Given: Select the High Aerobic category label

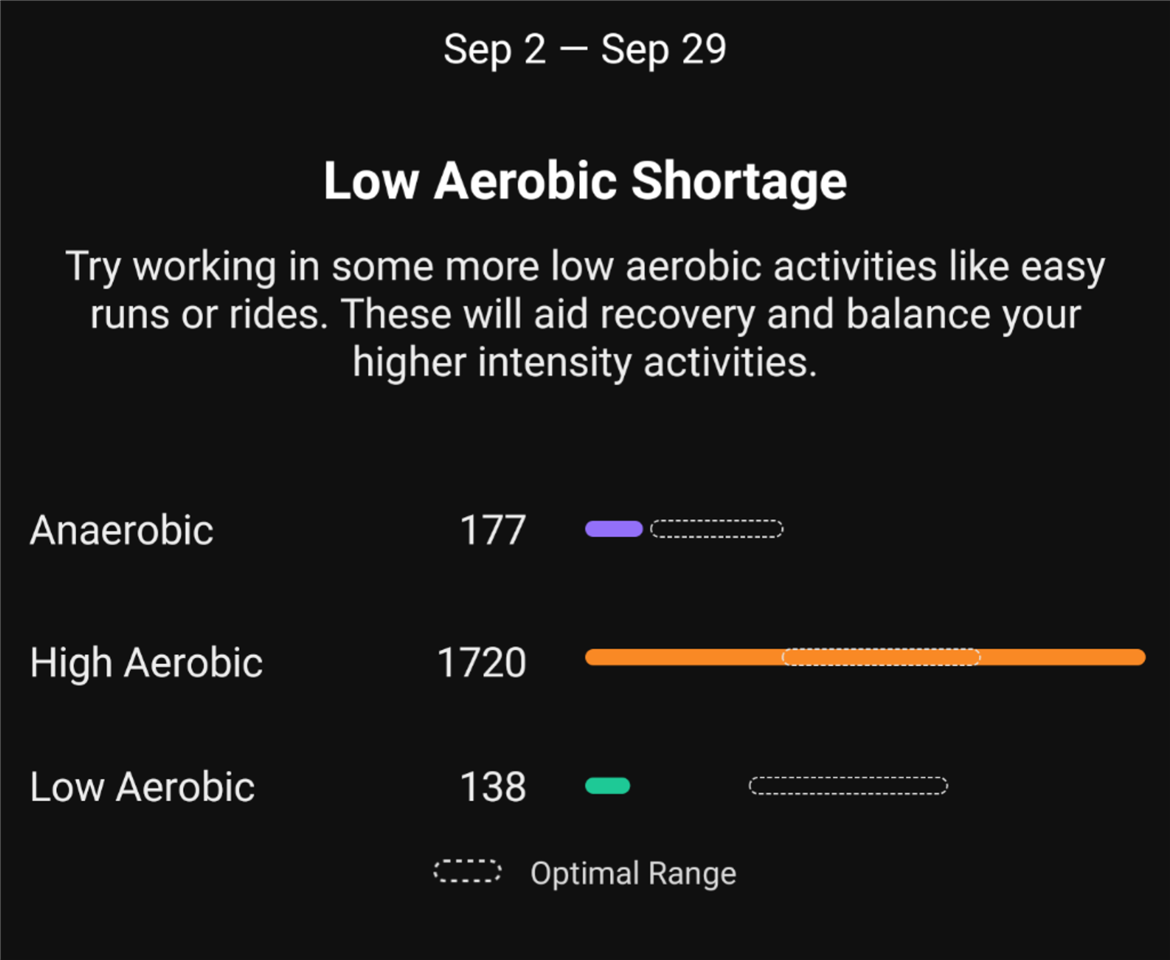Looking at the screenshot, I should 146,663.
